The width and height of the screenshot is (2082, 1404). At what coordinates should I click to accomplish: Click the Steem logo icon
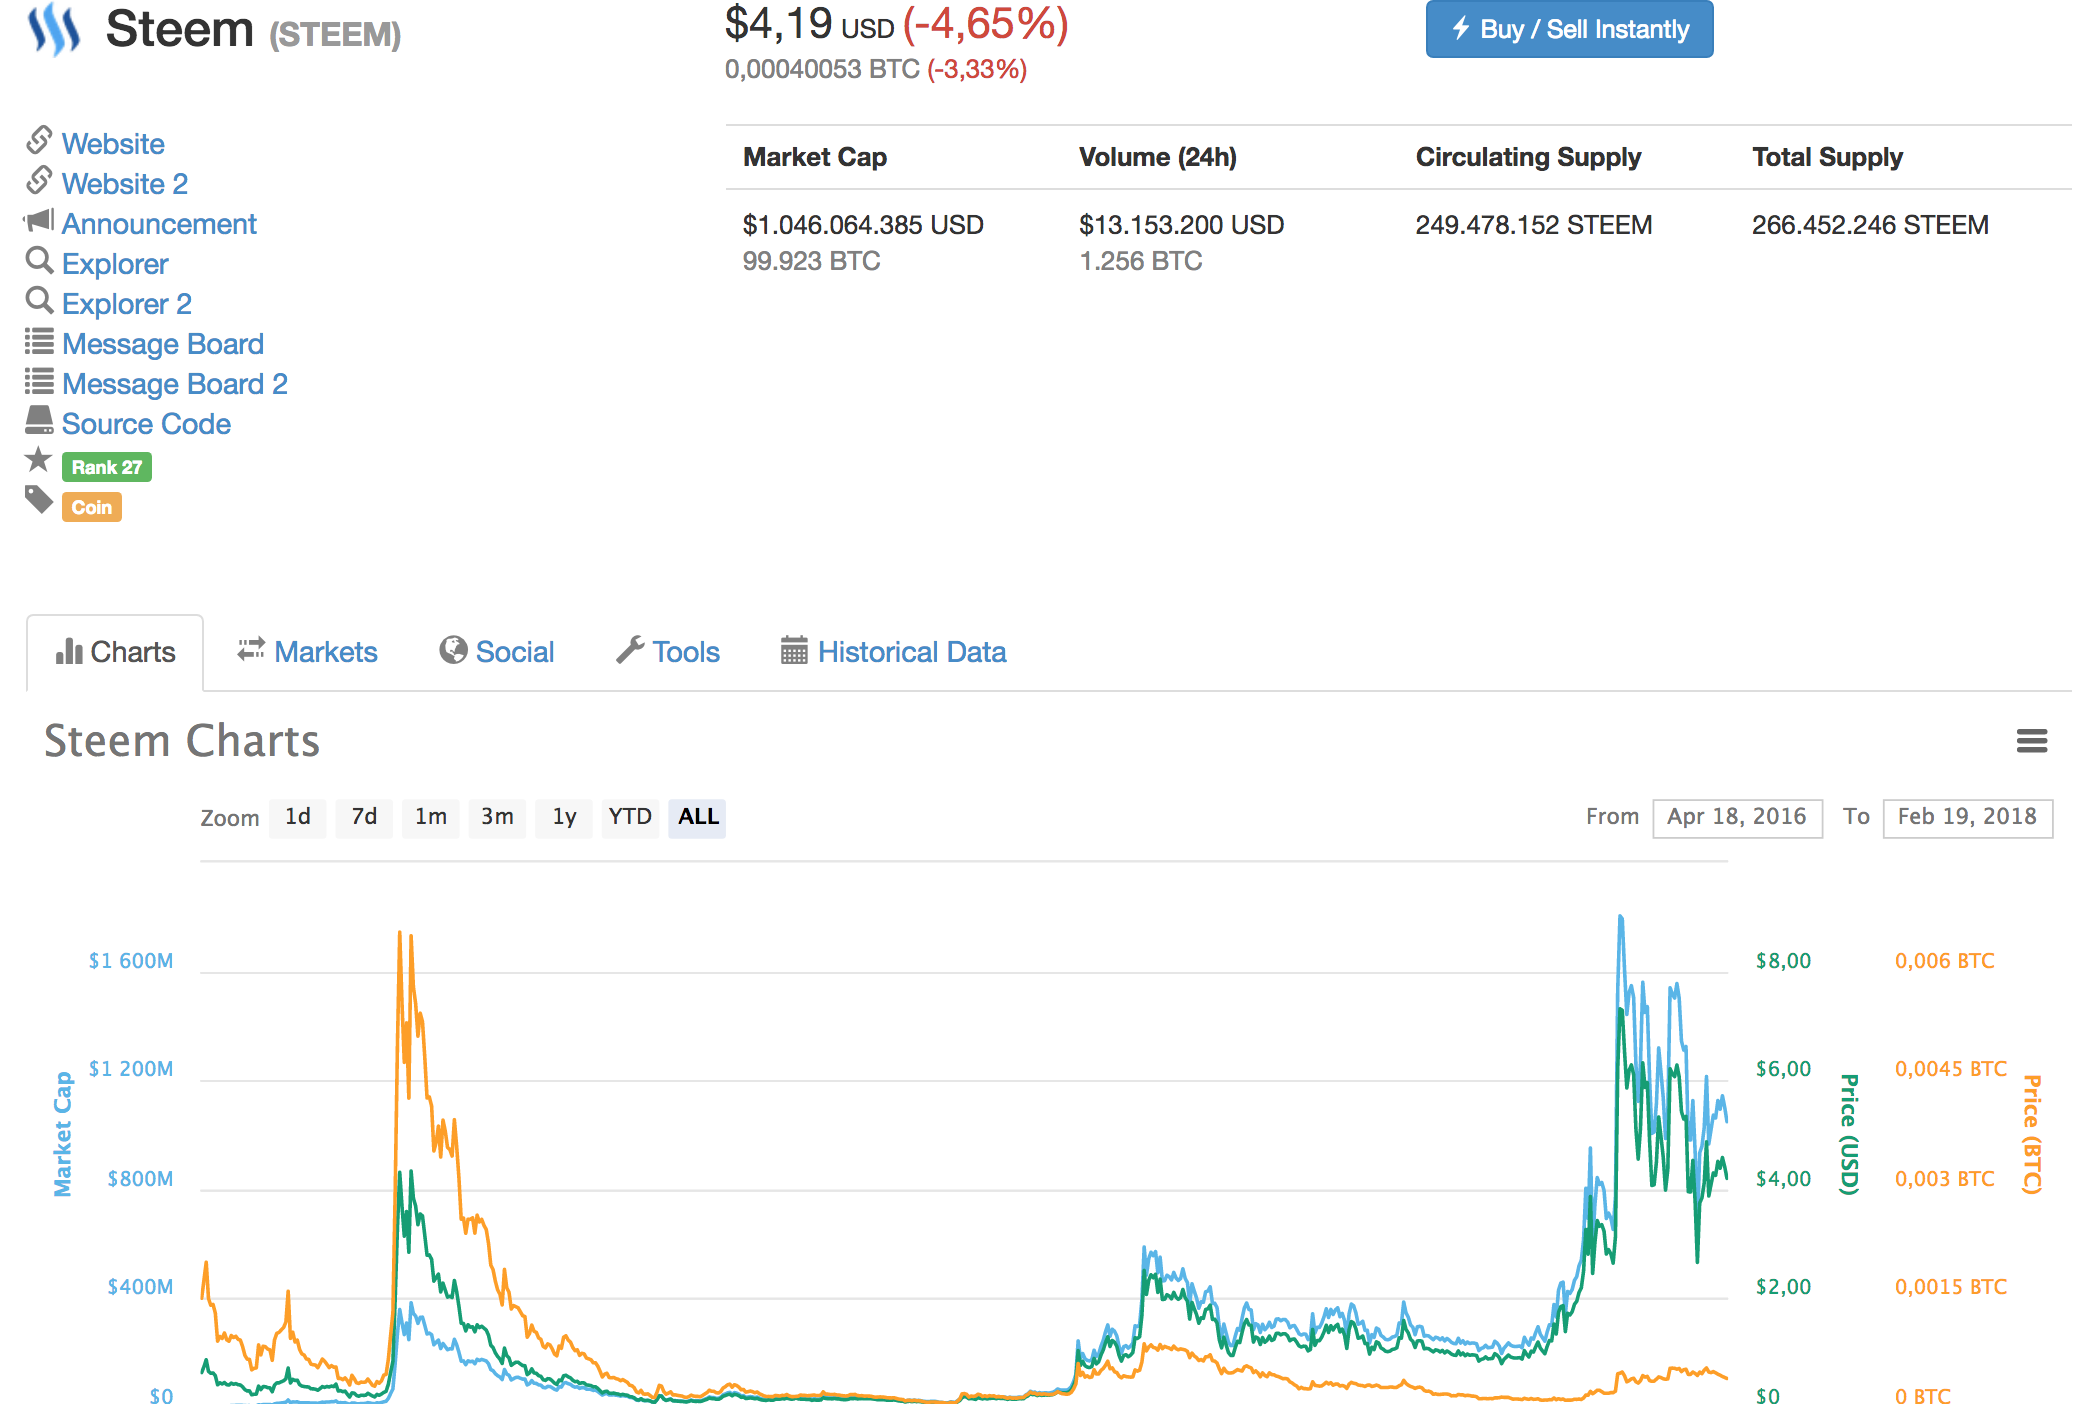click(54, 28)
